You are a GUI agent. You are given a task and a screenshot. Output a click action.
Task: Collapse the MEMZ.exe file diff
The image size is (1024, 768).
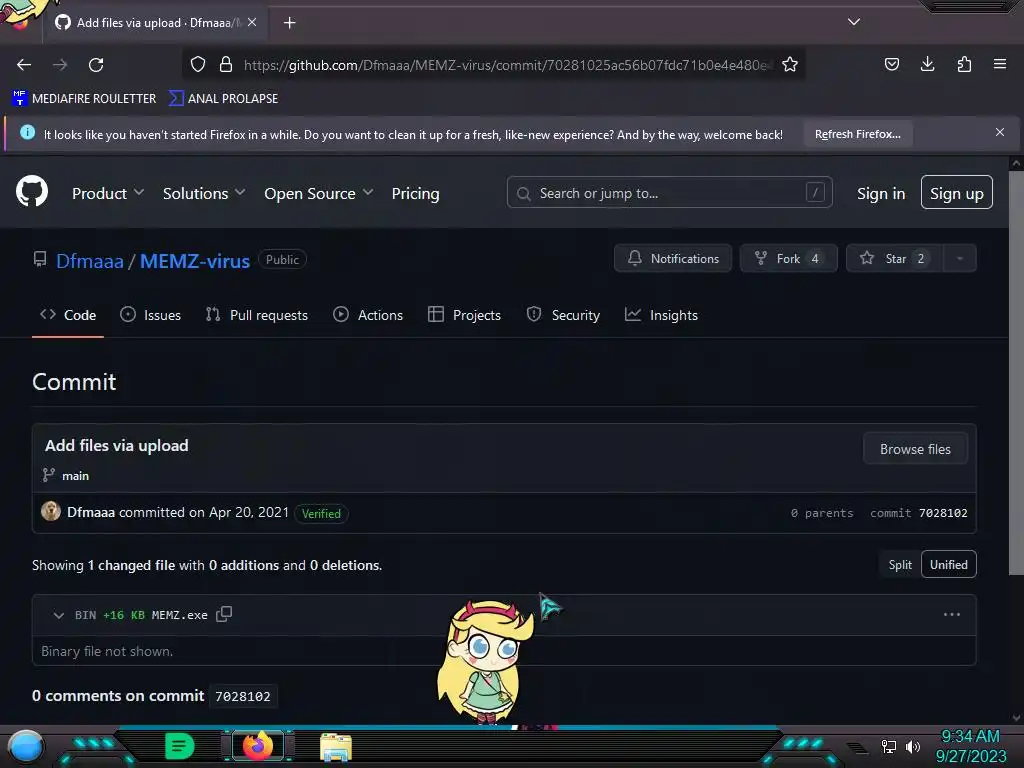click(59, 615)
